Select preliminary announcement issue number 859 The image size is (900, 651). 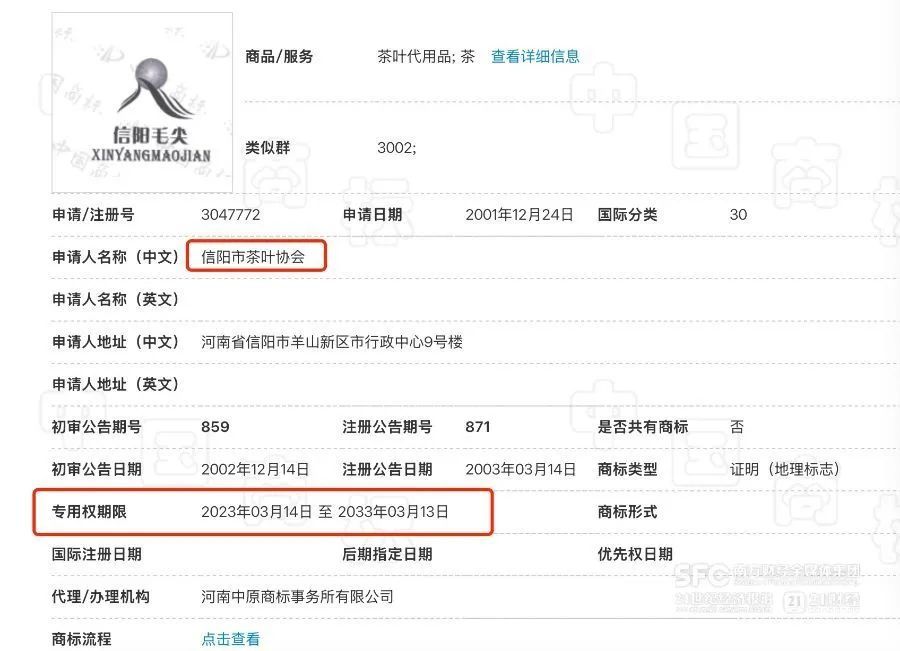click(x=215, y=427)
